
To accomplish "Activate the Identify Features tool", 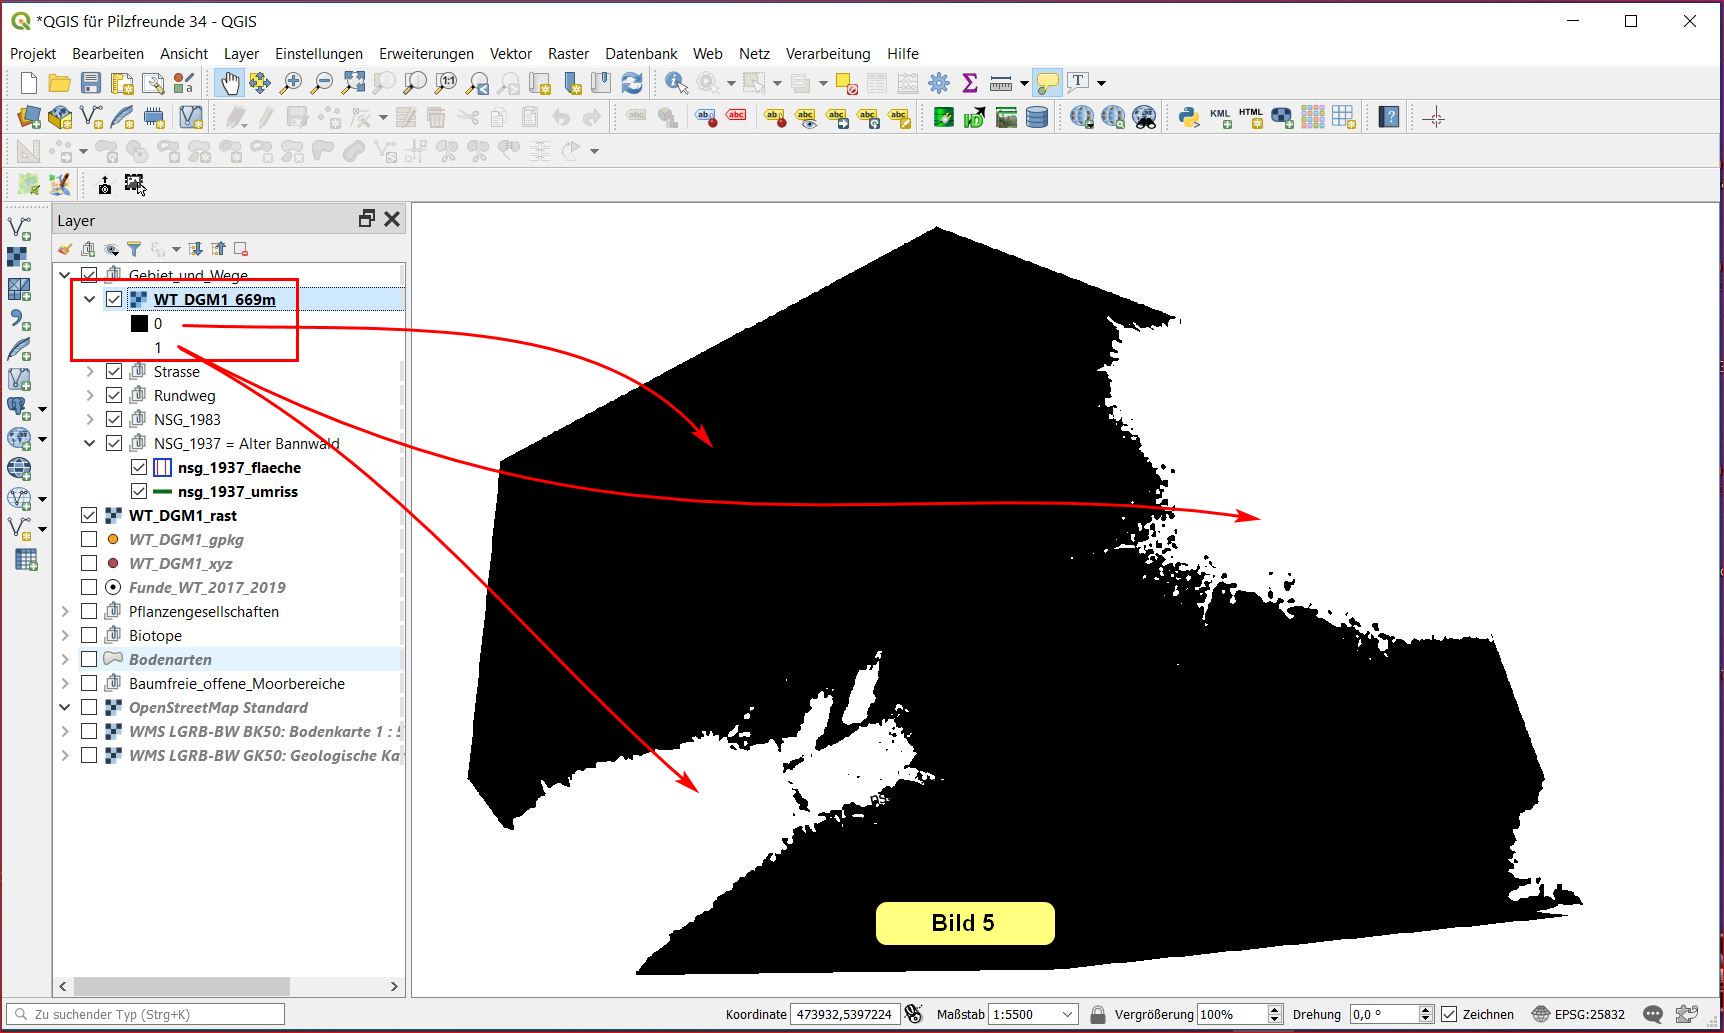I will [x=676, y=83].
